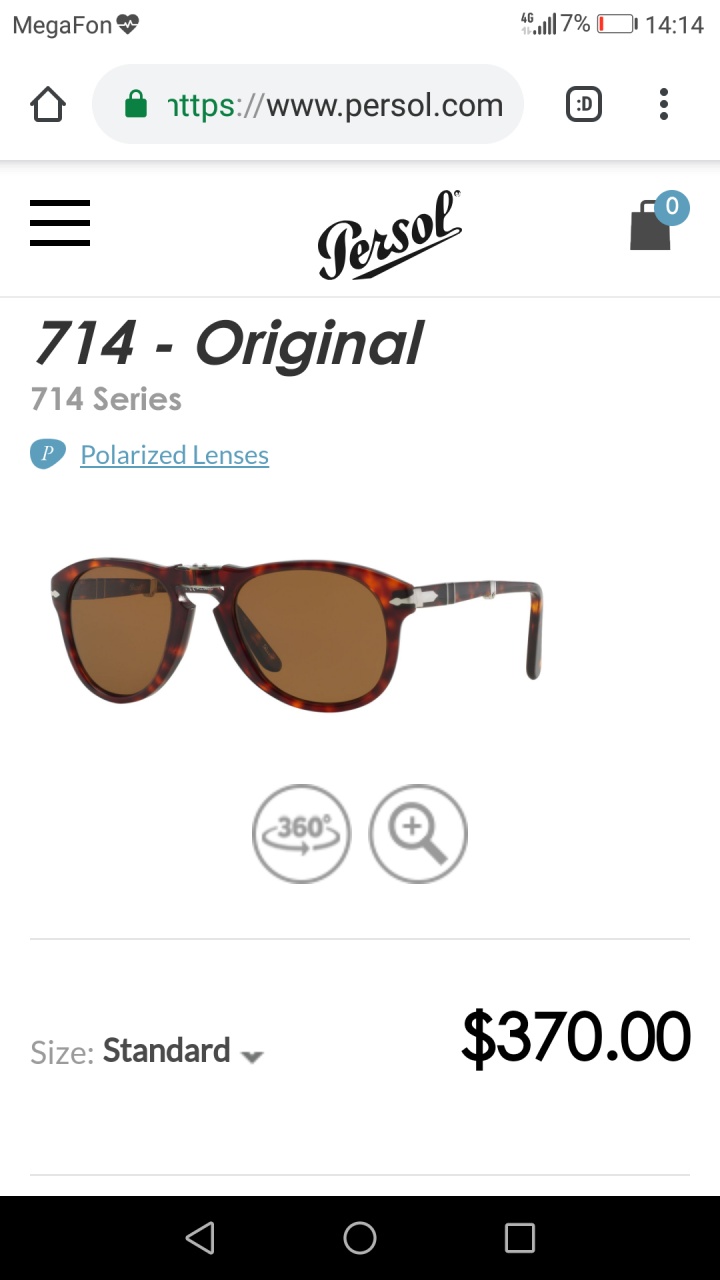Open the browser tab switcher

(x=584, y=104)
